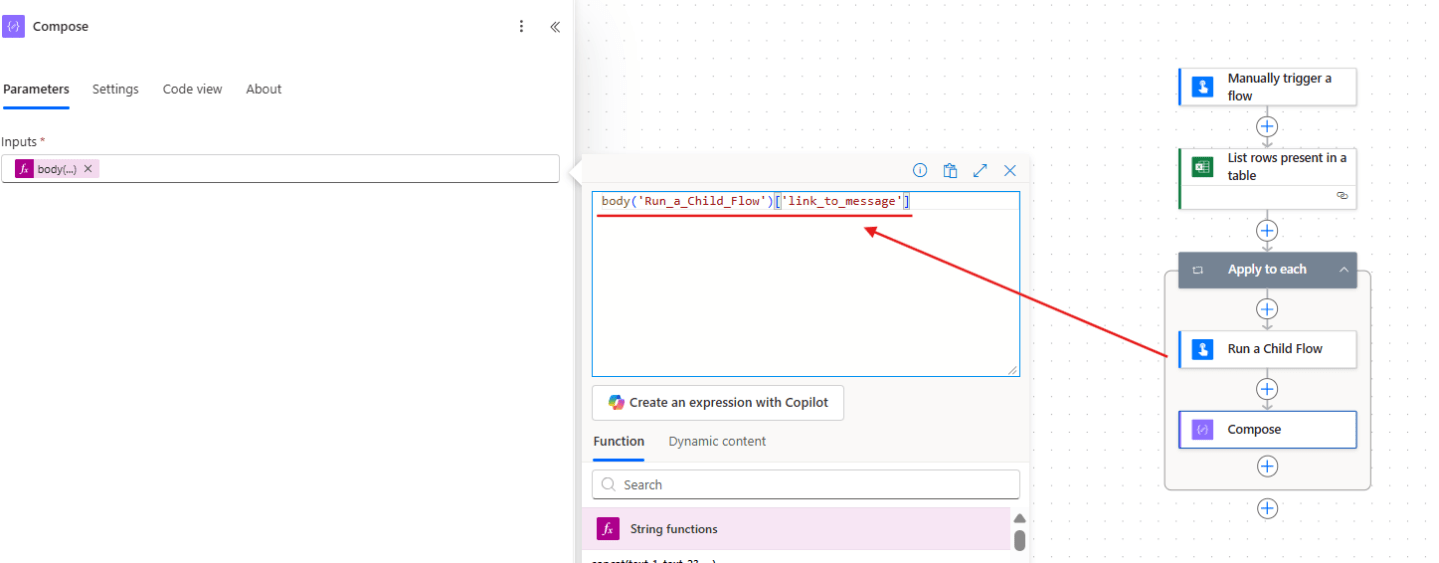Click Create an expression with Copilot
The width and height of the screenshot is (1439, 563).
coord(718,403)
